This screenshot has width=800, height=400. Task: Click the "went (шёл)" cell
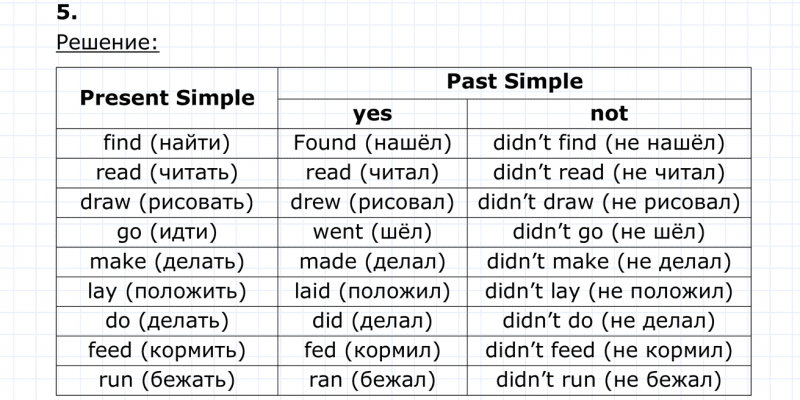(372, 233)
